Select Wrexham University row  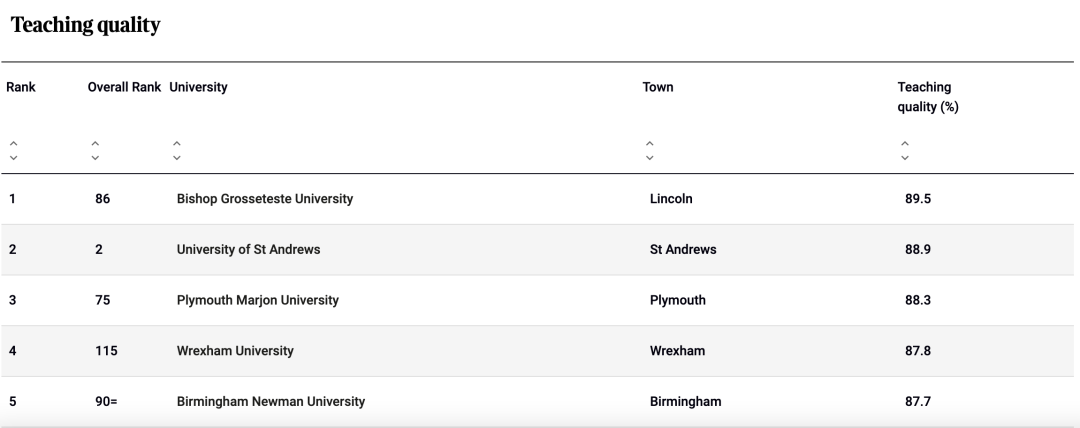pyautogui.click(x=537, y=351)
